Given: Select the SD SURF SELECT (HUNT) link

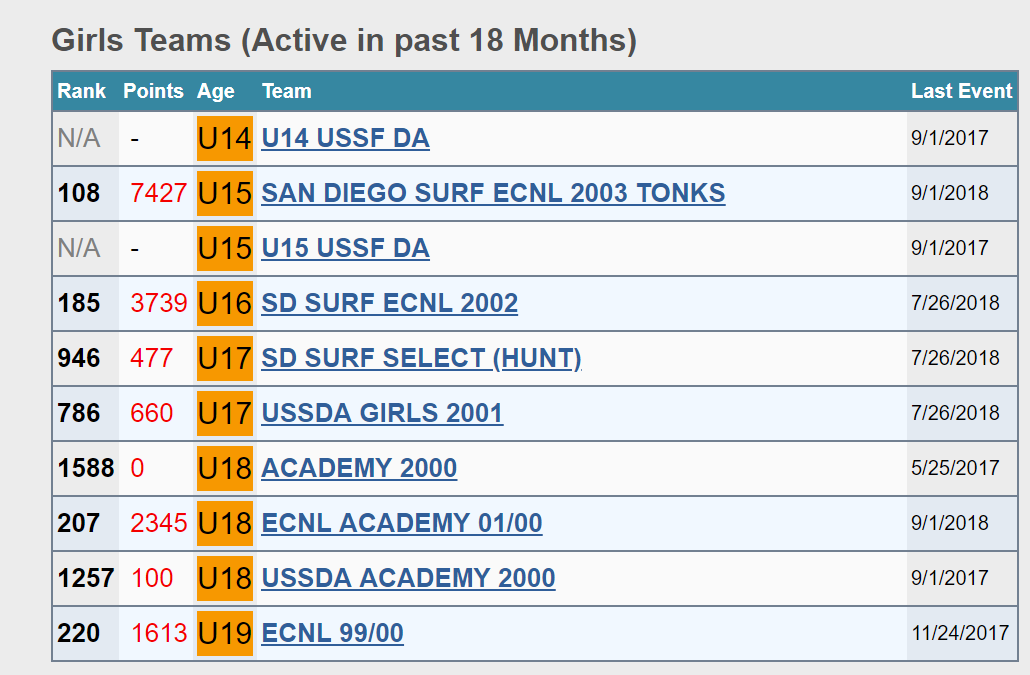Looking at the screenshot, I should tap(421, 358).
